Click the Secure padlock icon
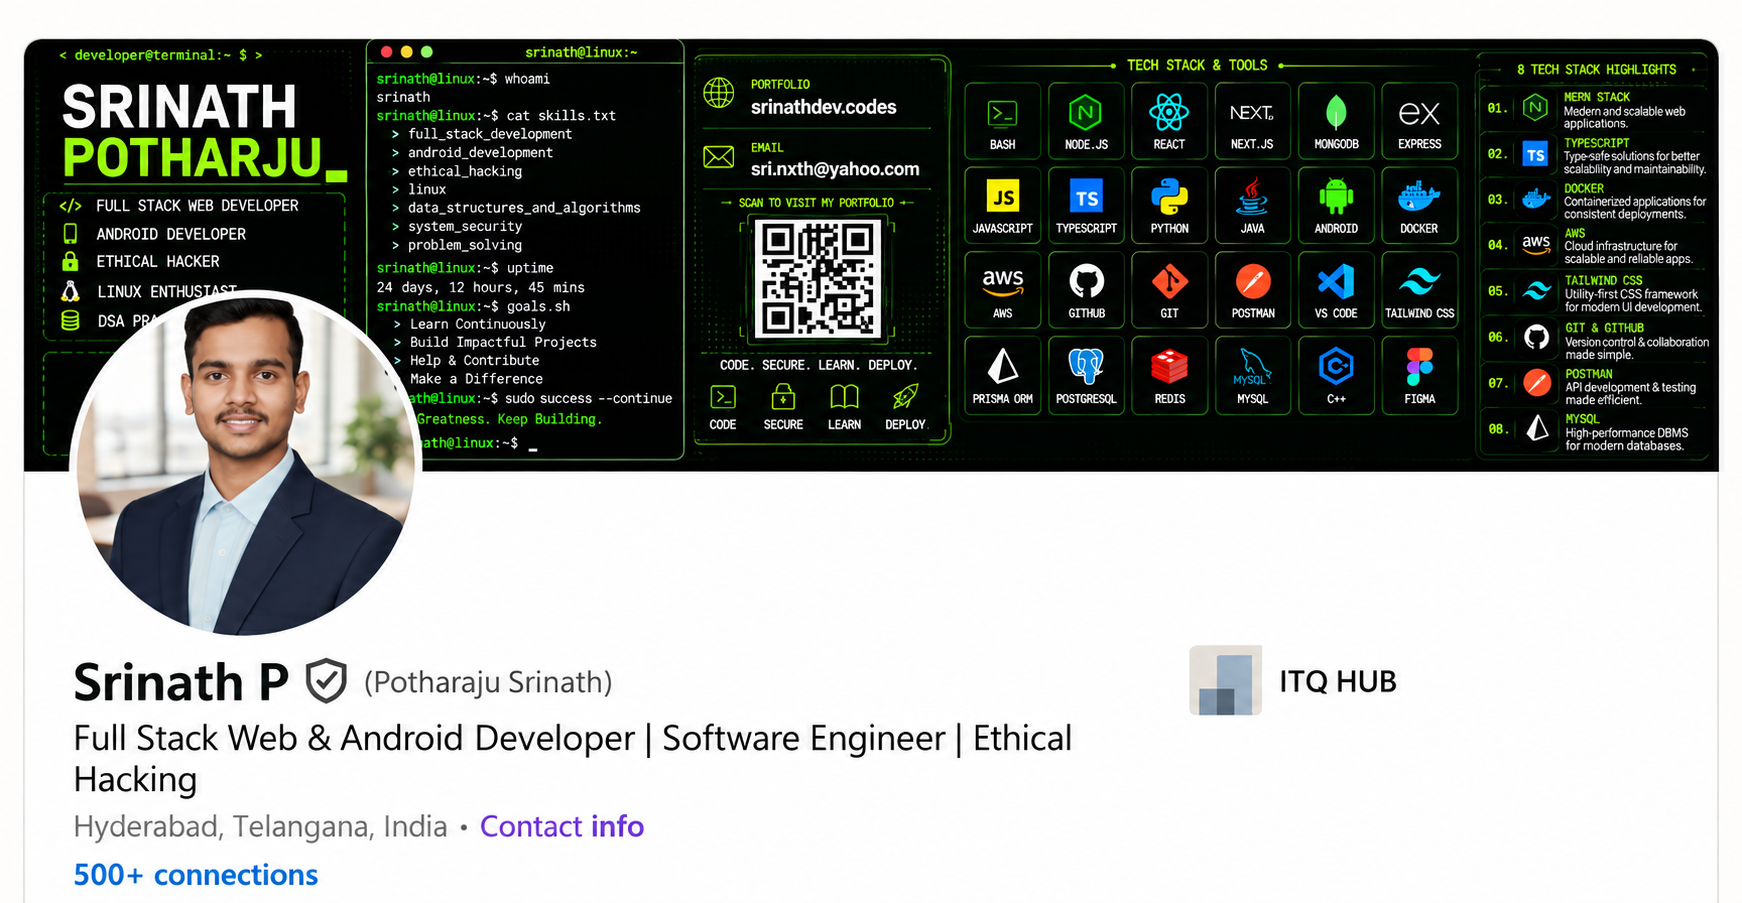This screenshot has height=903, width=1742. (x=783, y=397)
